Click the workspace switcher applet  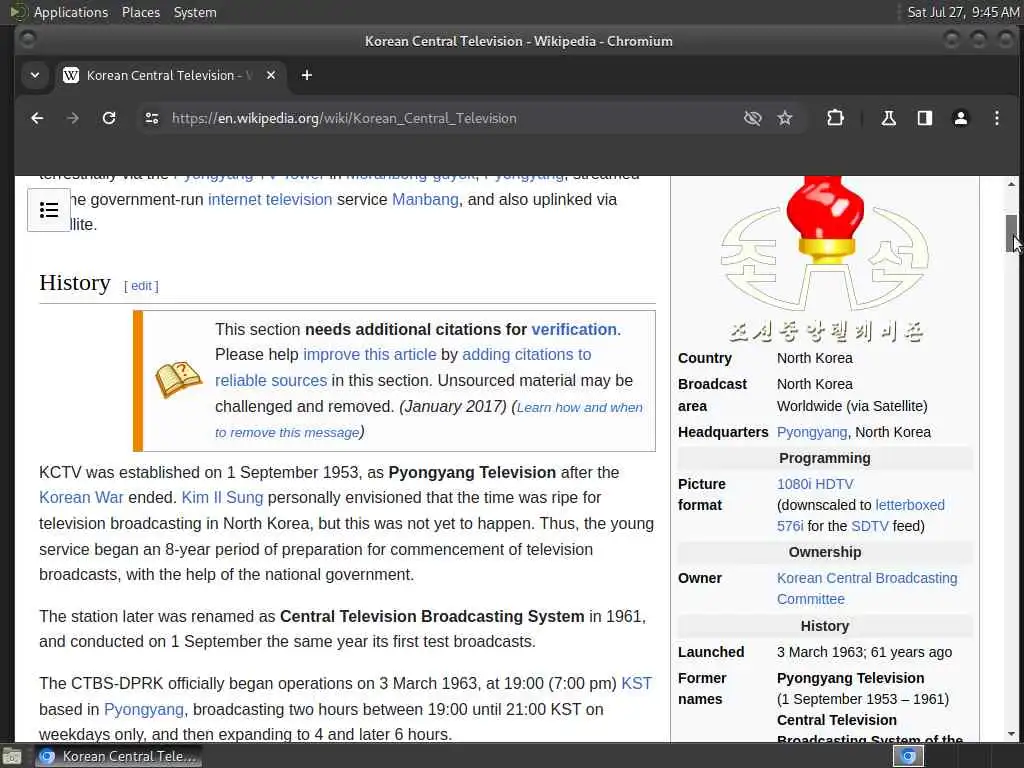pos(908,756)
